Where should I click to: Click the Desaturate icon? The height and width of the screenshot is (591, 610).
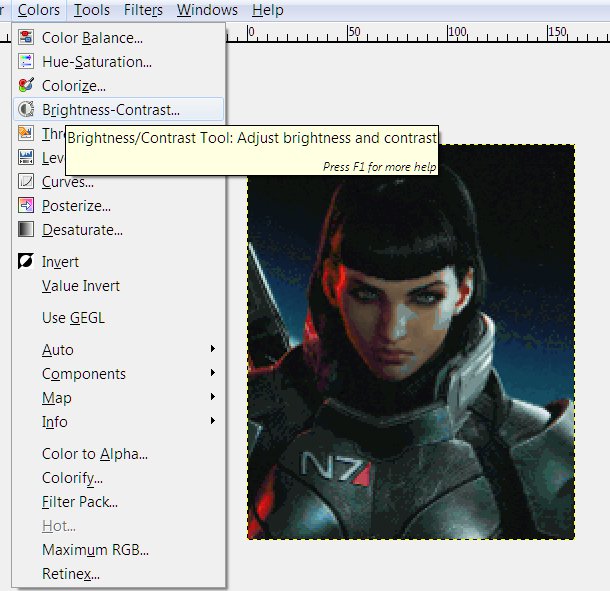pos(26,230)
